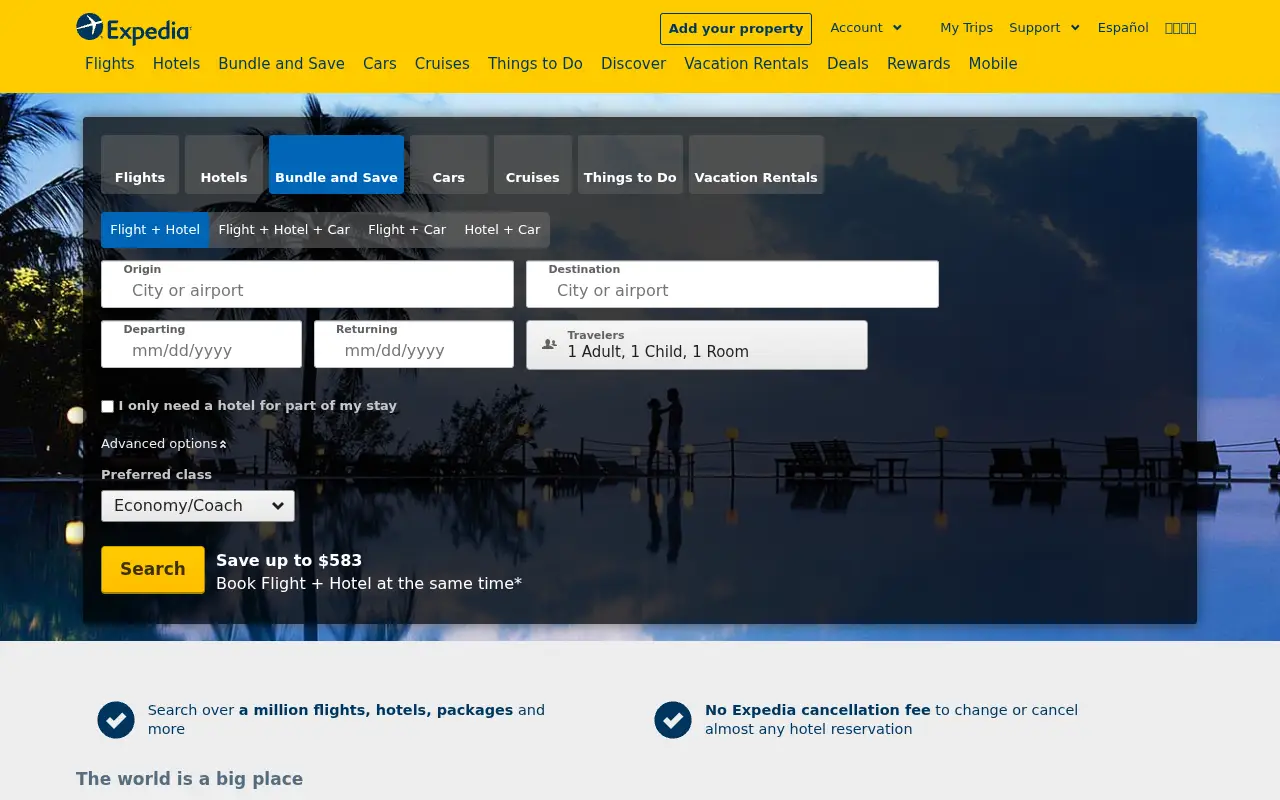This screenshot has height=800, width=1280.
Task: Select the Cruises search tab
Action: (x=533, y=165)
